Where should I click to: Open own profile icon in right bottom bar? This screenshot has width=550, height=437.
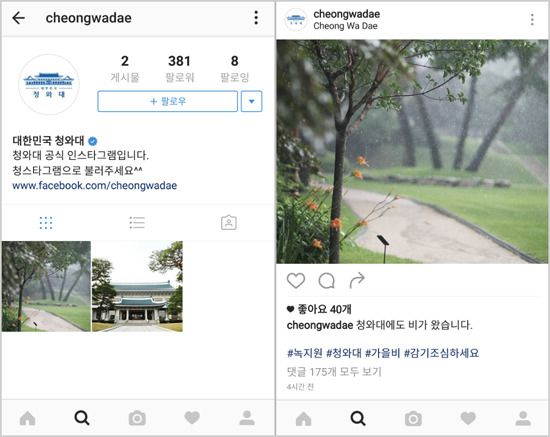click(x=523, y=418)
